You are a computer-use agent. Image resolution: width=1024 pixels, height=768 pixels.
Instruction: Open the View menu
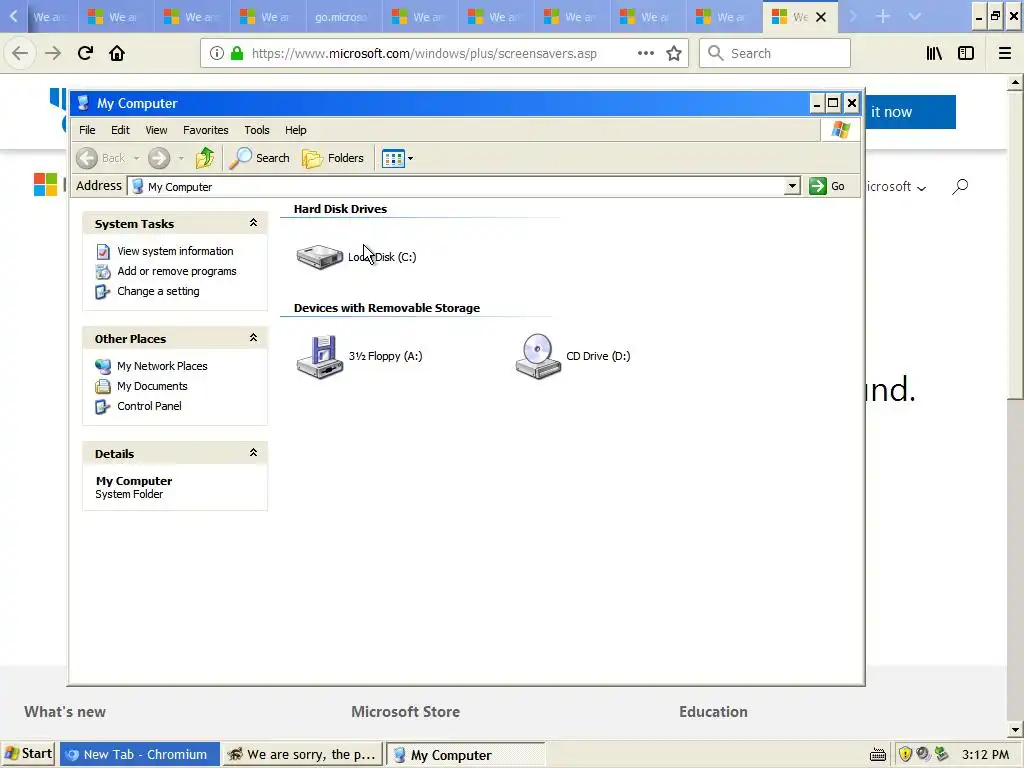pos(156,130)
